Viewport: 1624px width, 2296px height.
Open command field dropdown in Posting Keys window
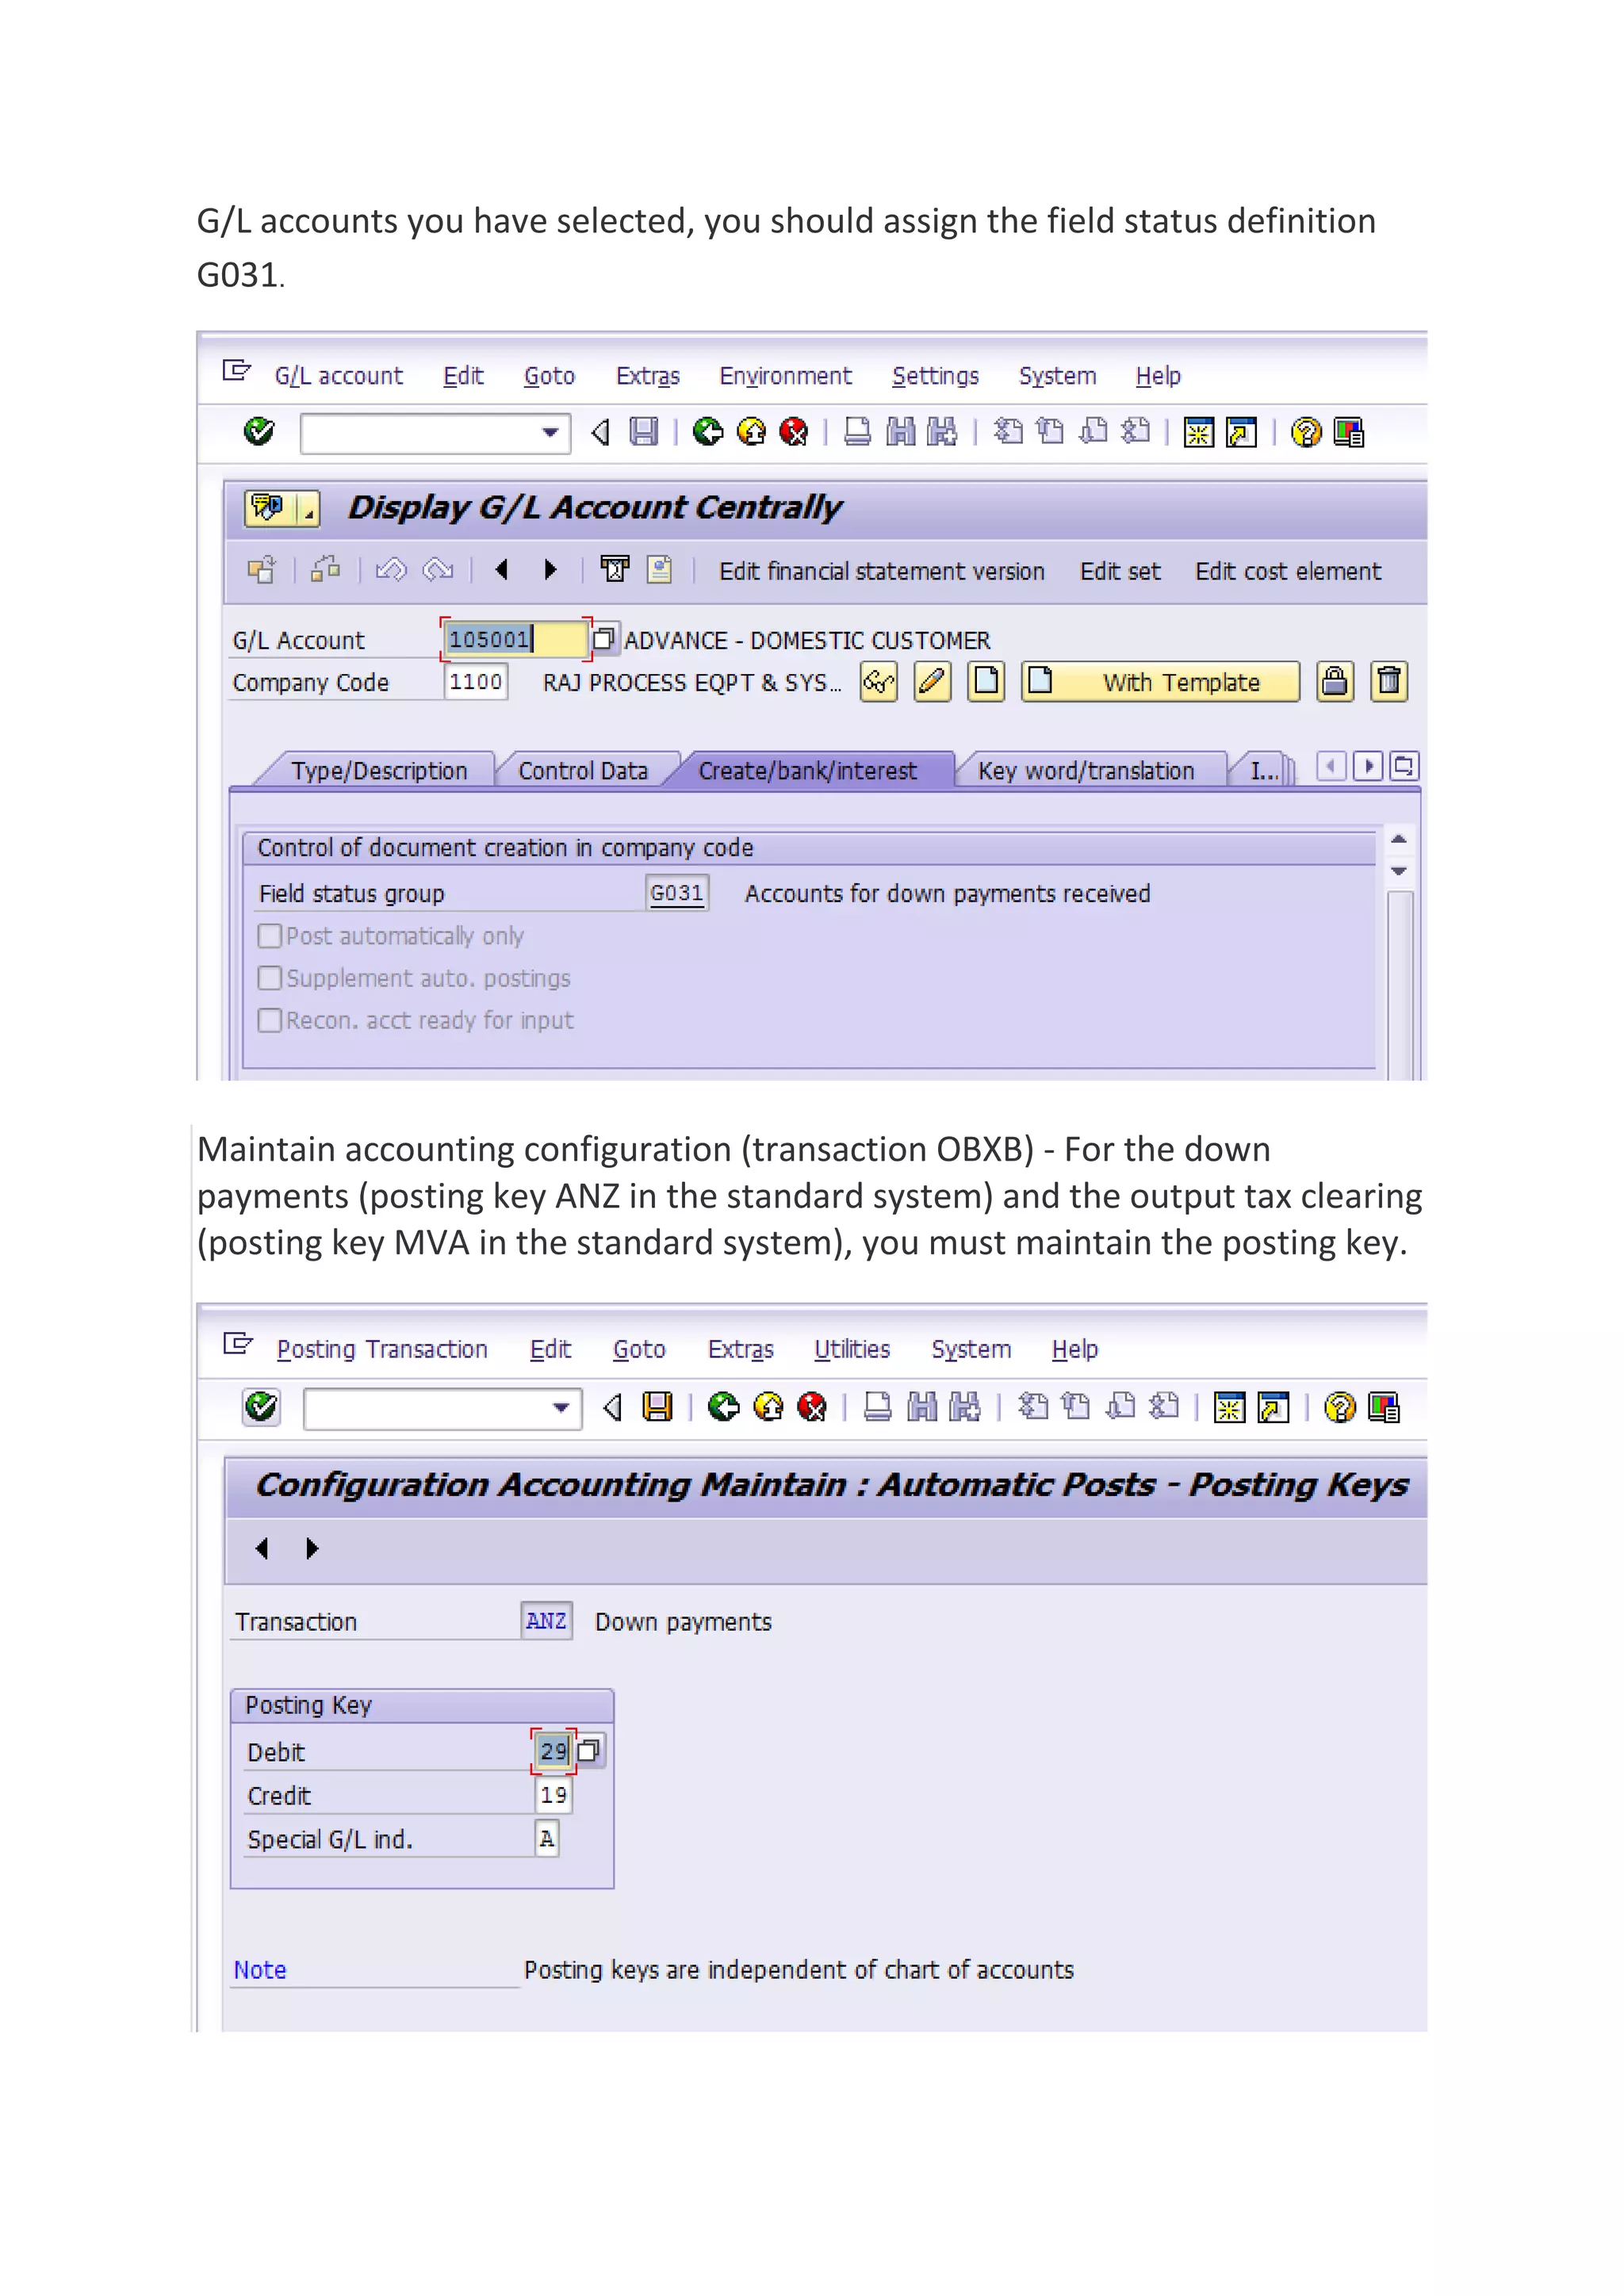562,1409
